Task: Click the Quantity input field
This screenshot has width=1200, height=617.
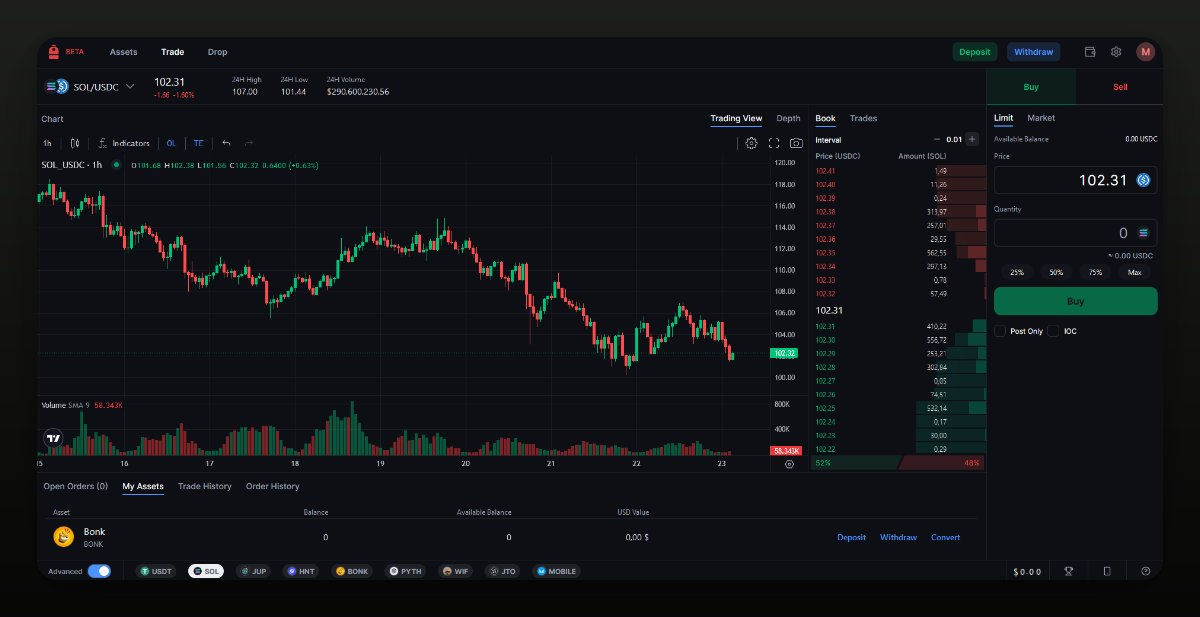Action: (x=1062, y=233)
